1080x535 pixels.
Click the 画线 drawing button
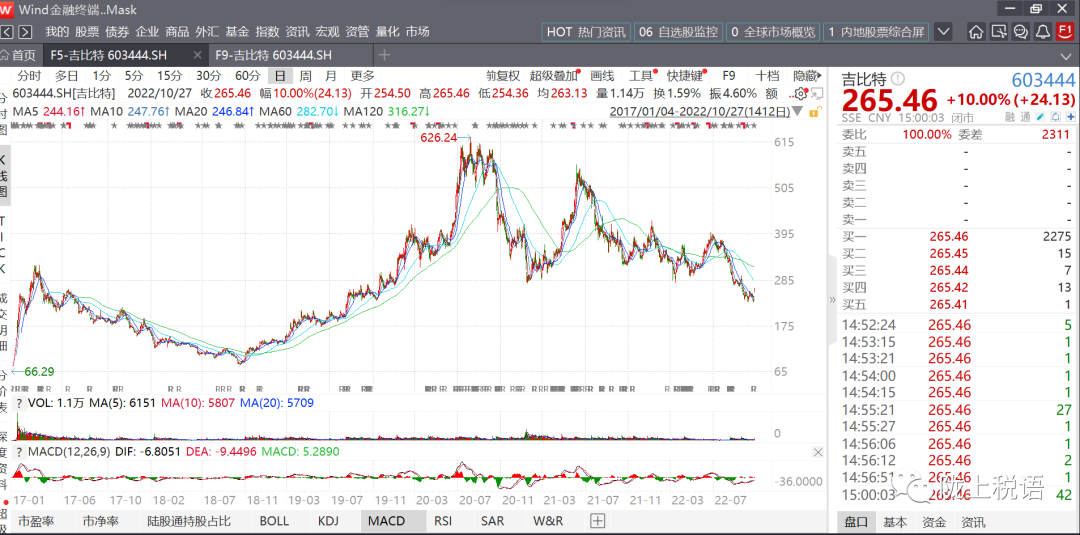pos(602,76)
